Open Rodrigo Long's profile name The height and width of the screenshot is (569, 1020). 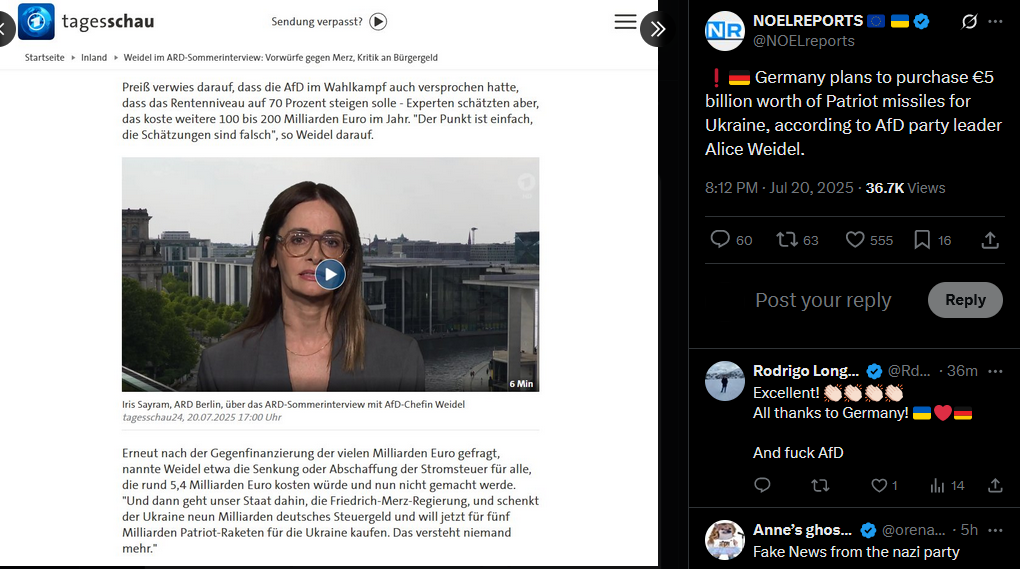[x=806, y=371]
